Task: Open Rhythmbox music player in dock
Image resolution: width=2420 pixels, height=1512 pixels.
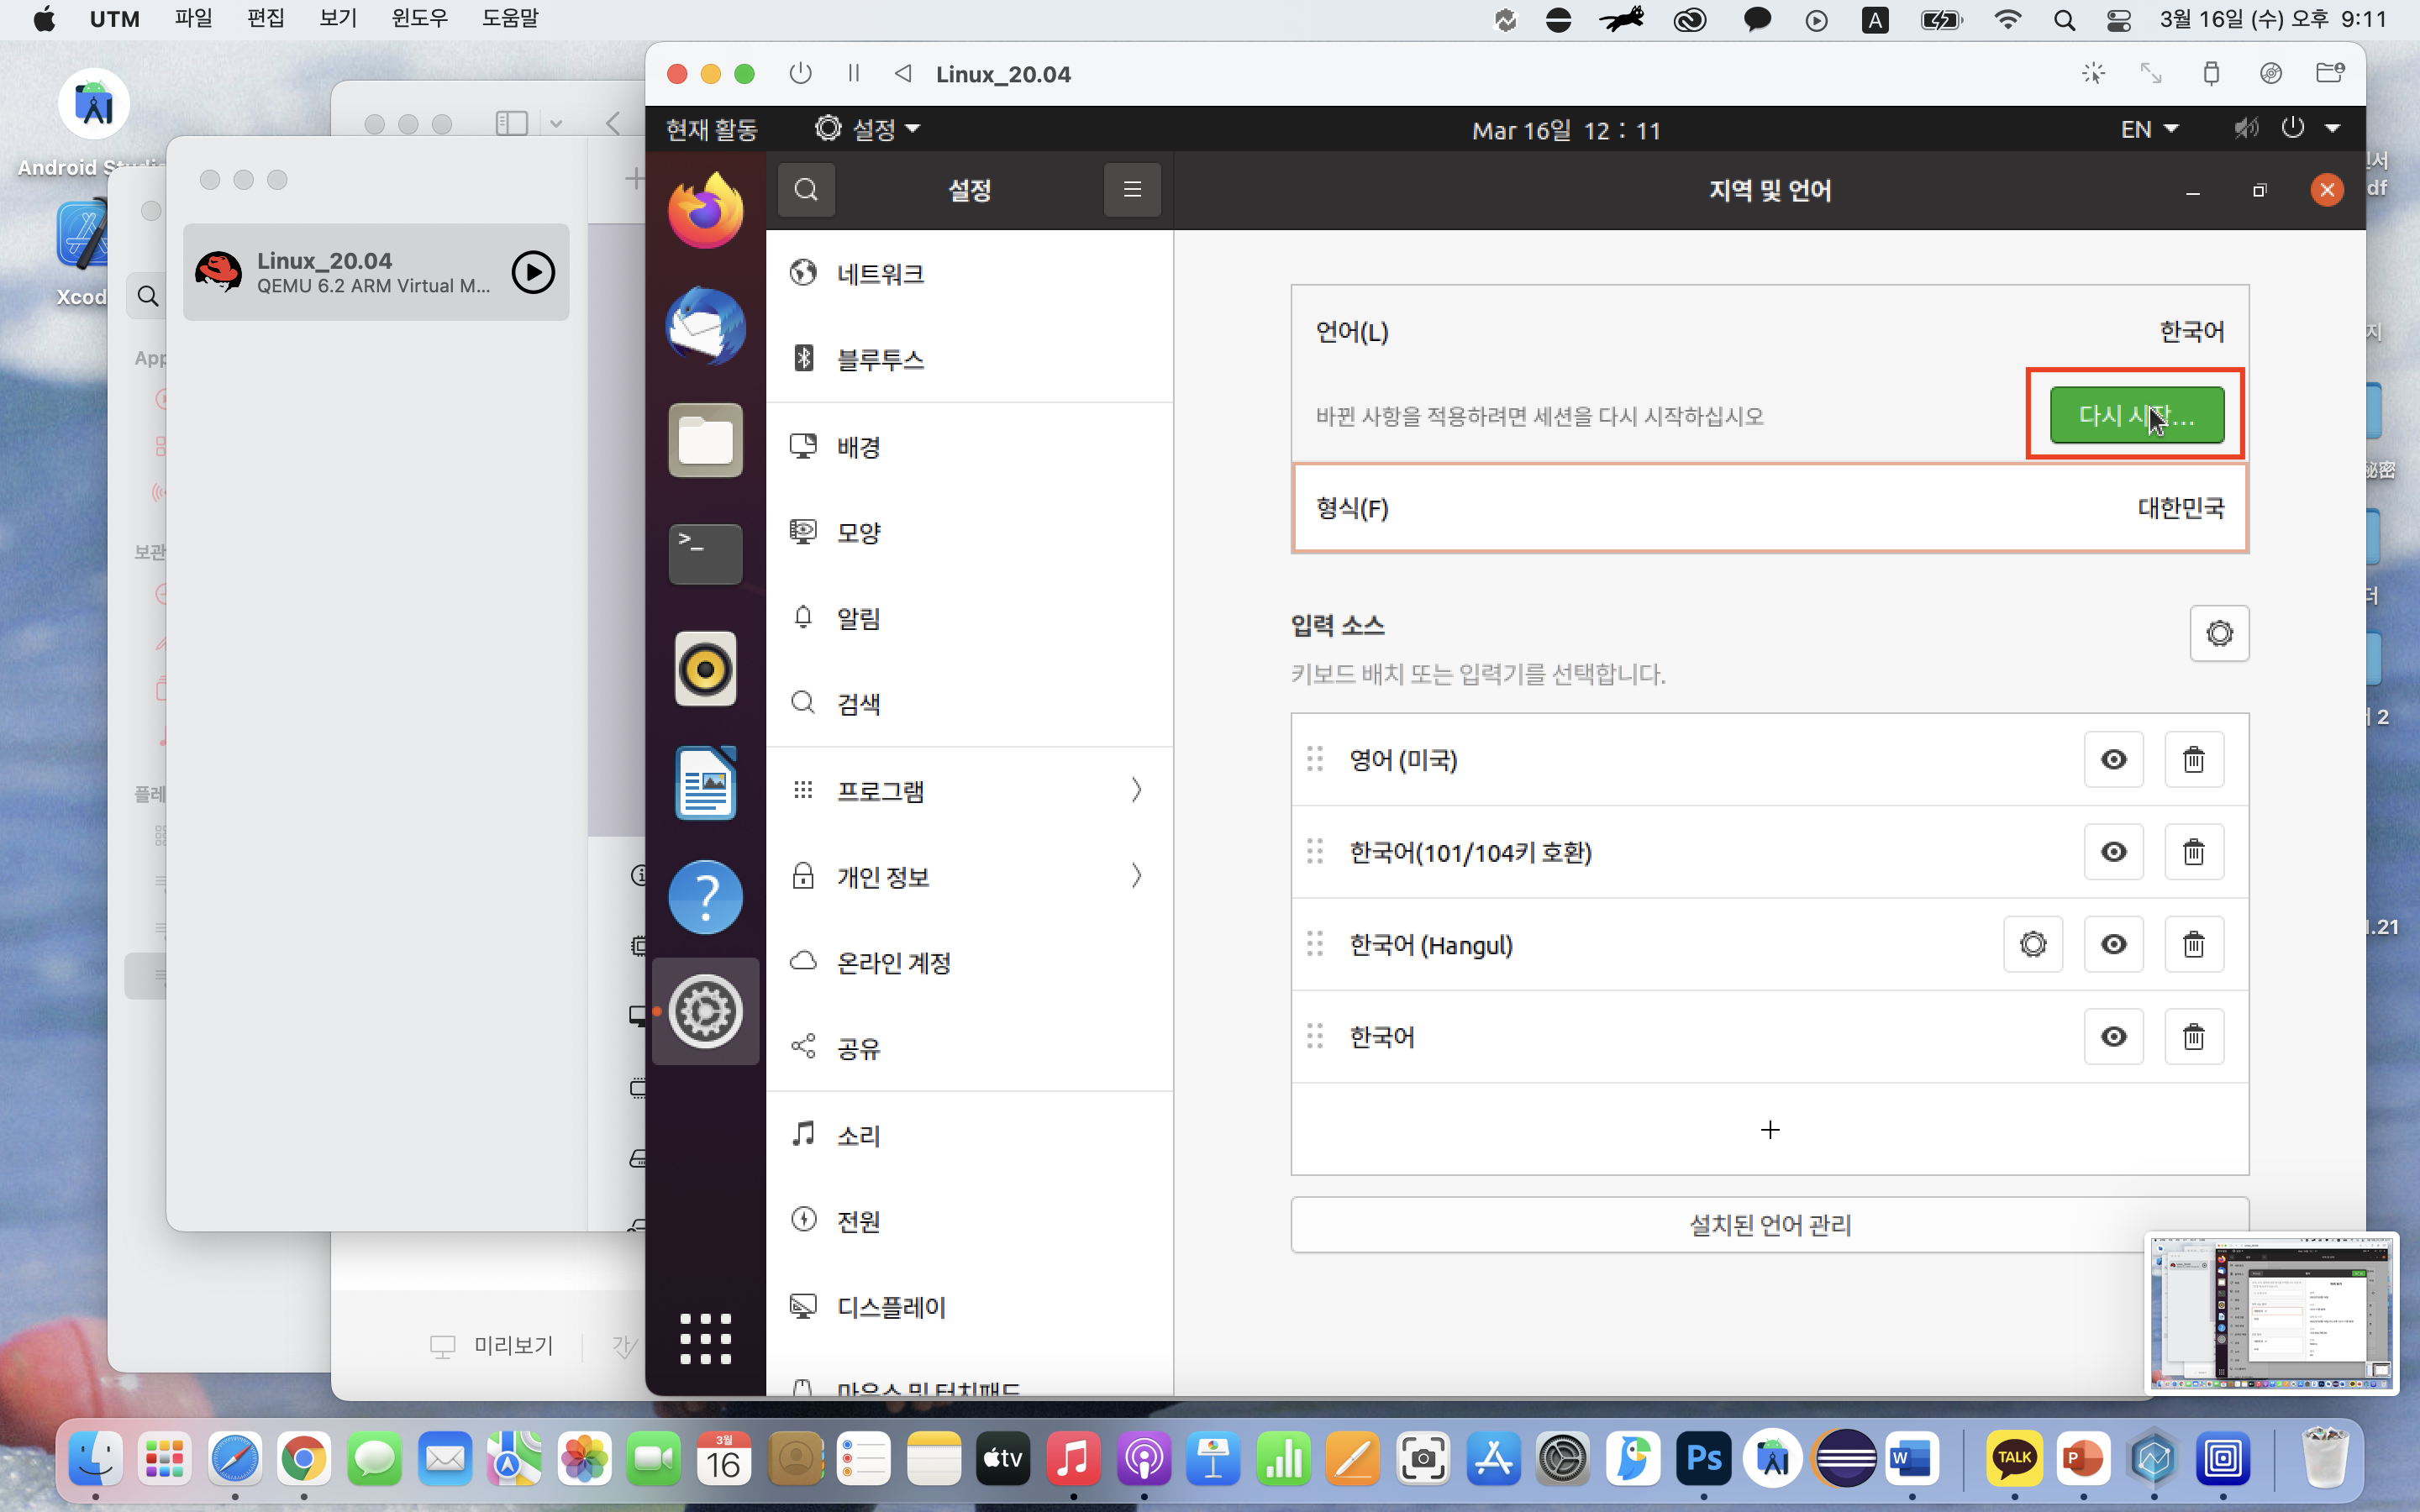Action: pos(705,669)
